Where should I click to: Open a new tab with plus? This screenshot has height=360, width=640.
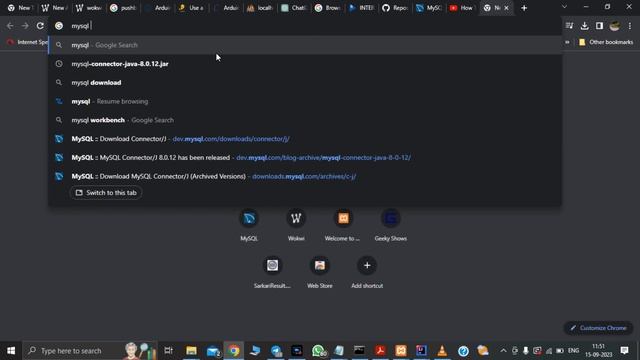click(524, 8)
